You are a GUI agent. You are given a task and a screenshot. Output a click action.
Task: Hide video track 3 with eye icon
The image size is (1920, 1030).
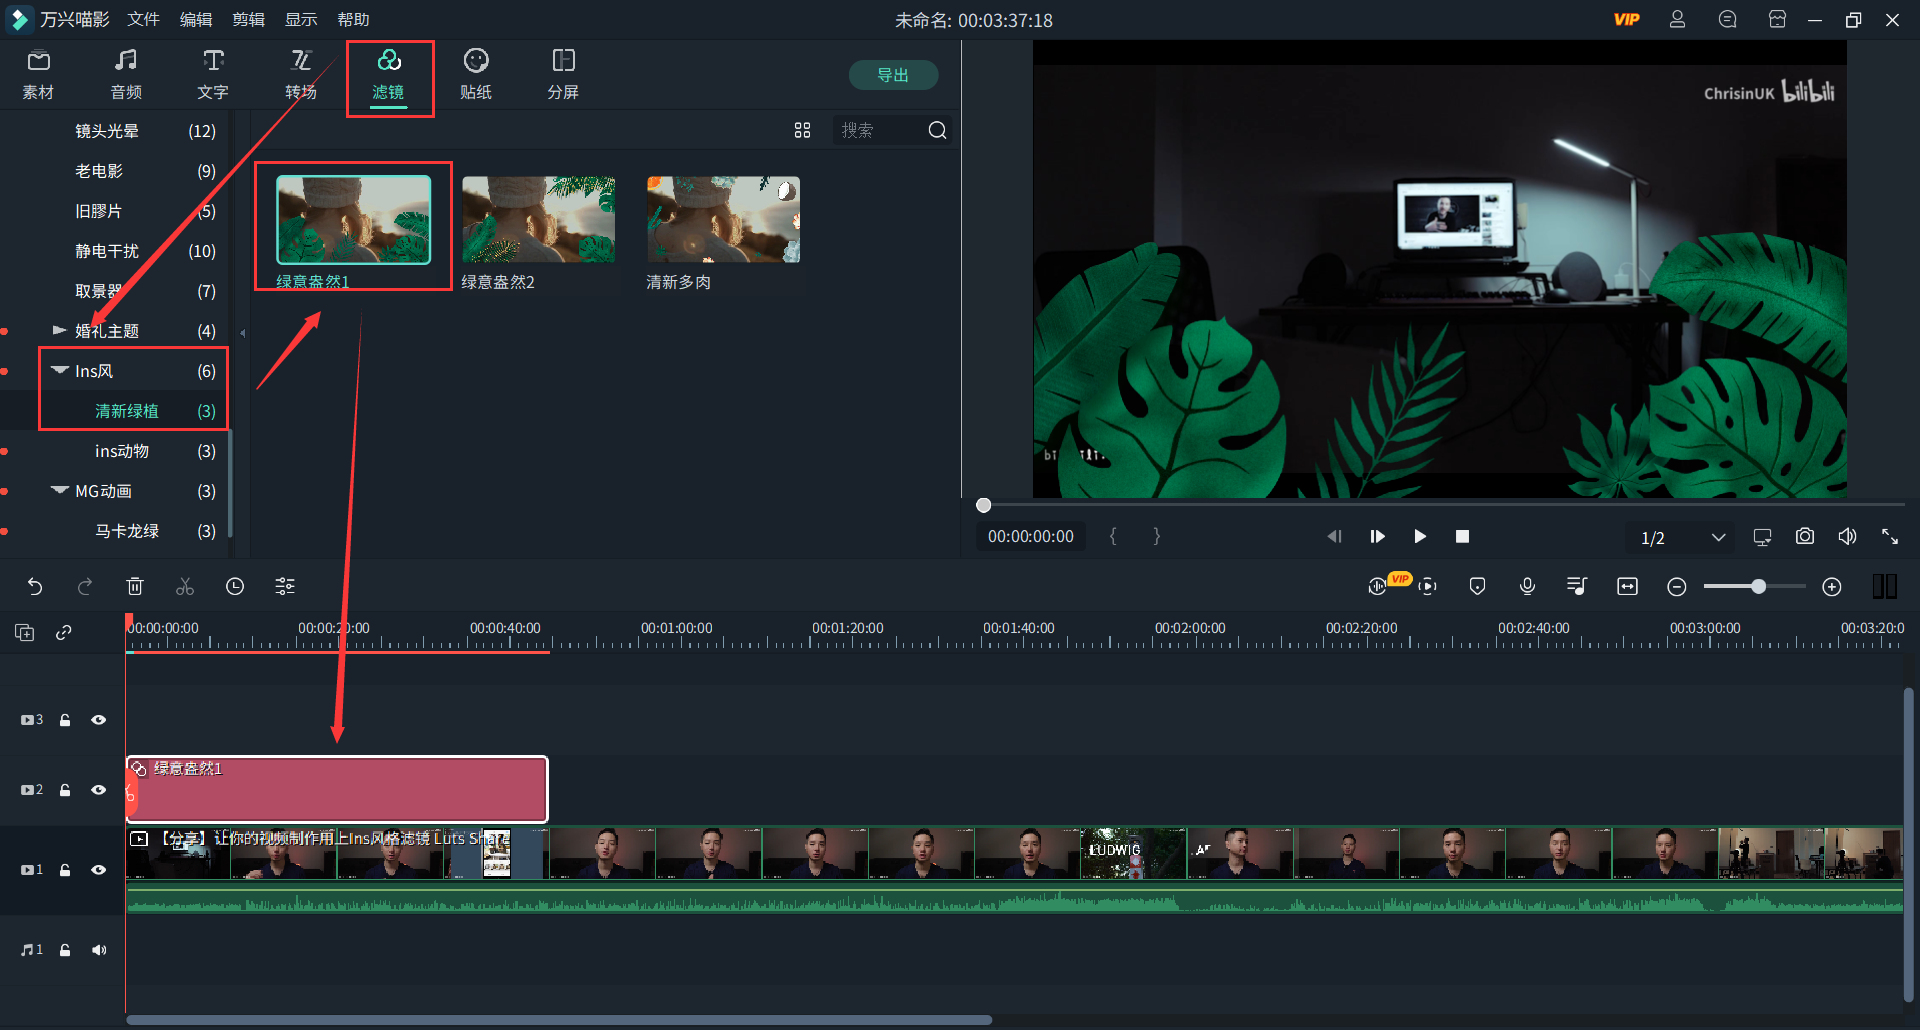point(98,720)
